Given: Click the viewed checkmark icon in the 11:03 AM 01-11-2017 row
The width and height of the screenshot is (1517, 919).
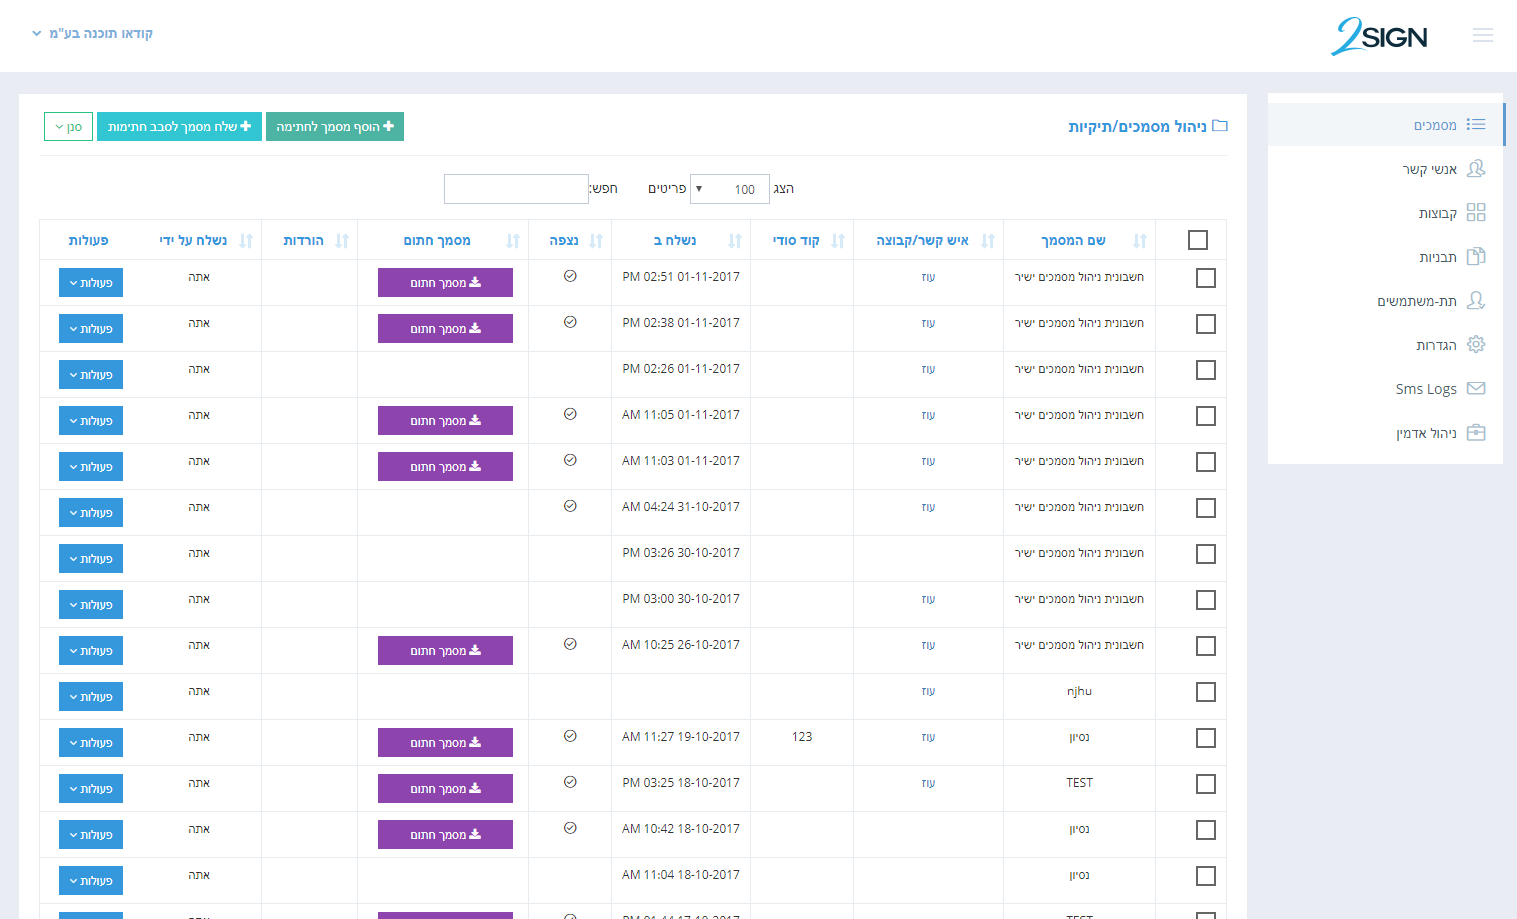Looking at the screenshot, I should tap(570, 460).
